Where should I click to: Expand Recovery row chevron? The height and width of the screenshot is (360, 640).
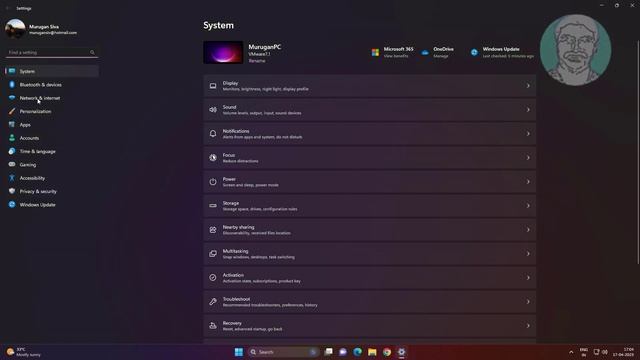528,326
